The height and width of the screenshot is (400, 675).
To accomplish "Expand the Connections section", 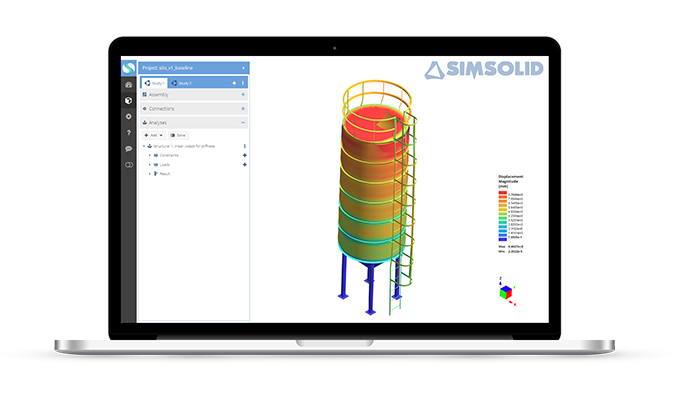I will click(243, 108).
